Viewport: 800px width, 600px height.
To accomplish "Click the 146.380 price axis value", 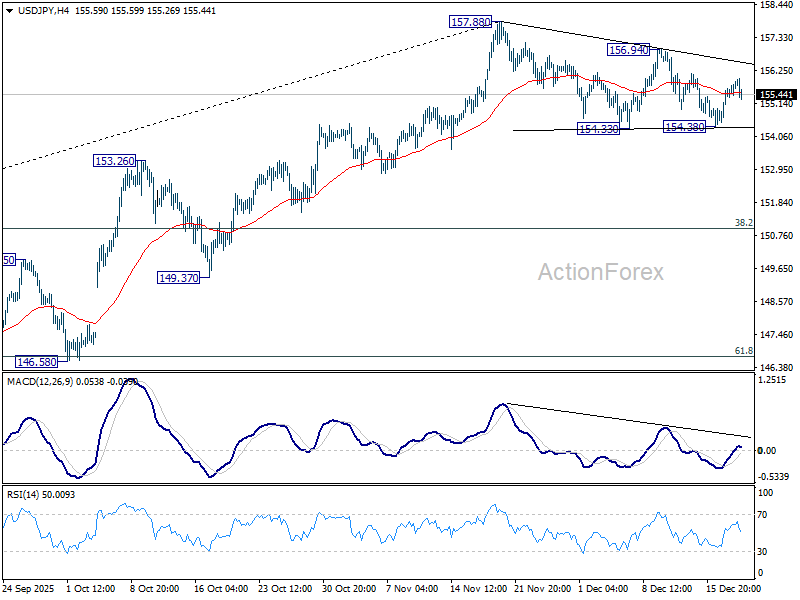I will pyautogui.click(x=777, y=367).
